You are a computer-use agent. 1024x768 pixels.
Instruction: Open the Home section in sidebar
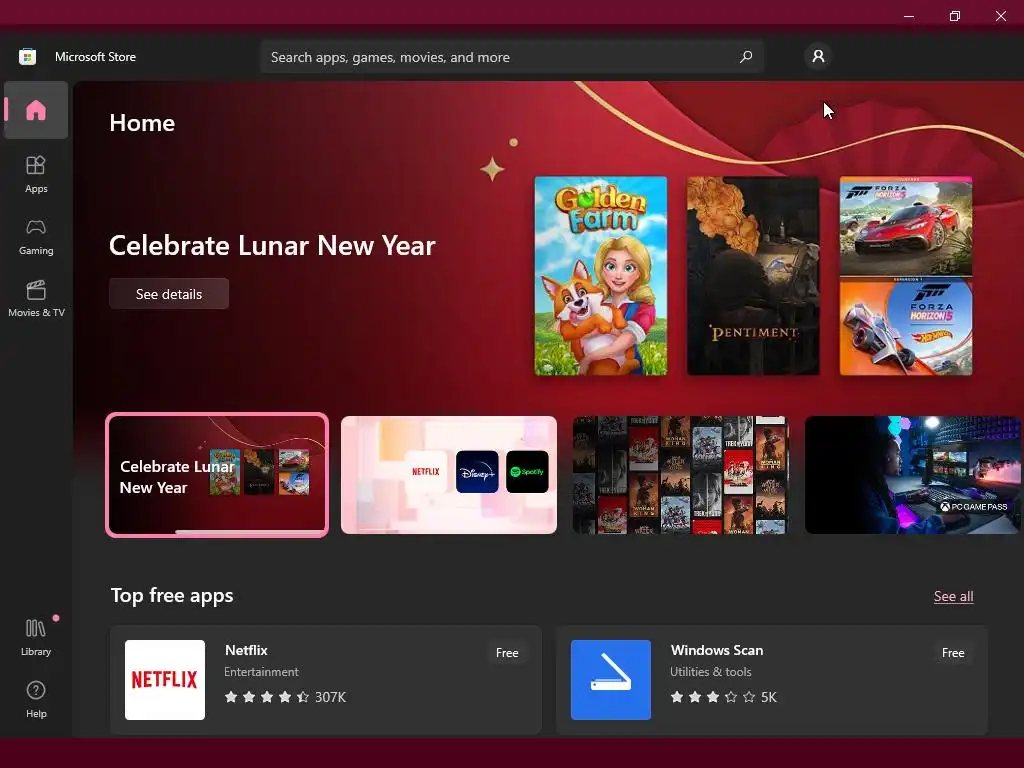tap(36, 110)
